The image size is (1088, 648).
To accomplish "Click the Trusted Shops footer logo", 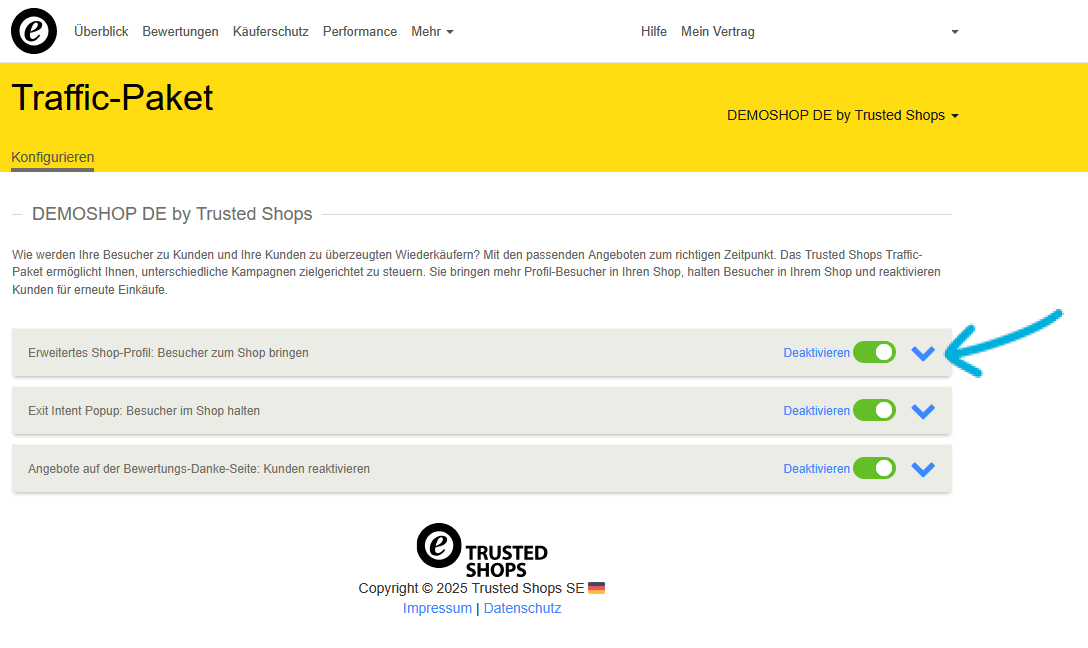I will [482, 550].
